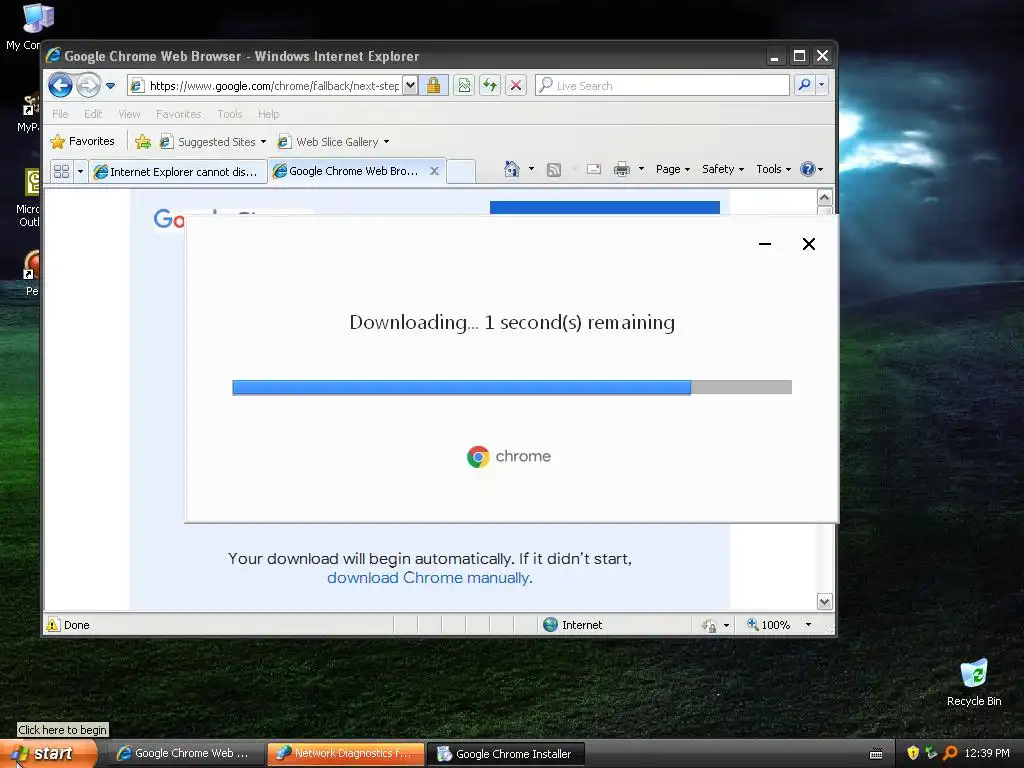Open the recent pages dropdown arrow
The width and height of the screenshot is (1024, 768).
click(110, 86)
